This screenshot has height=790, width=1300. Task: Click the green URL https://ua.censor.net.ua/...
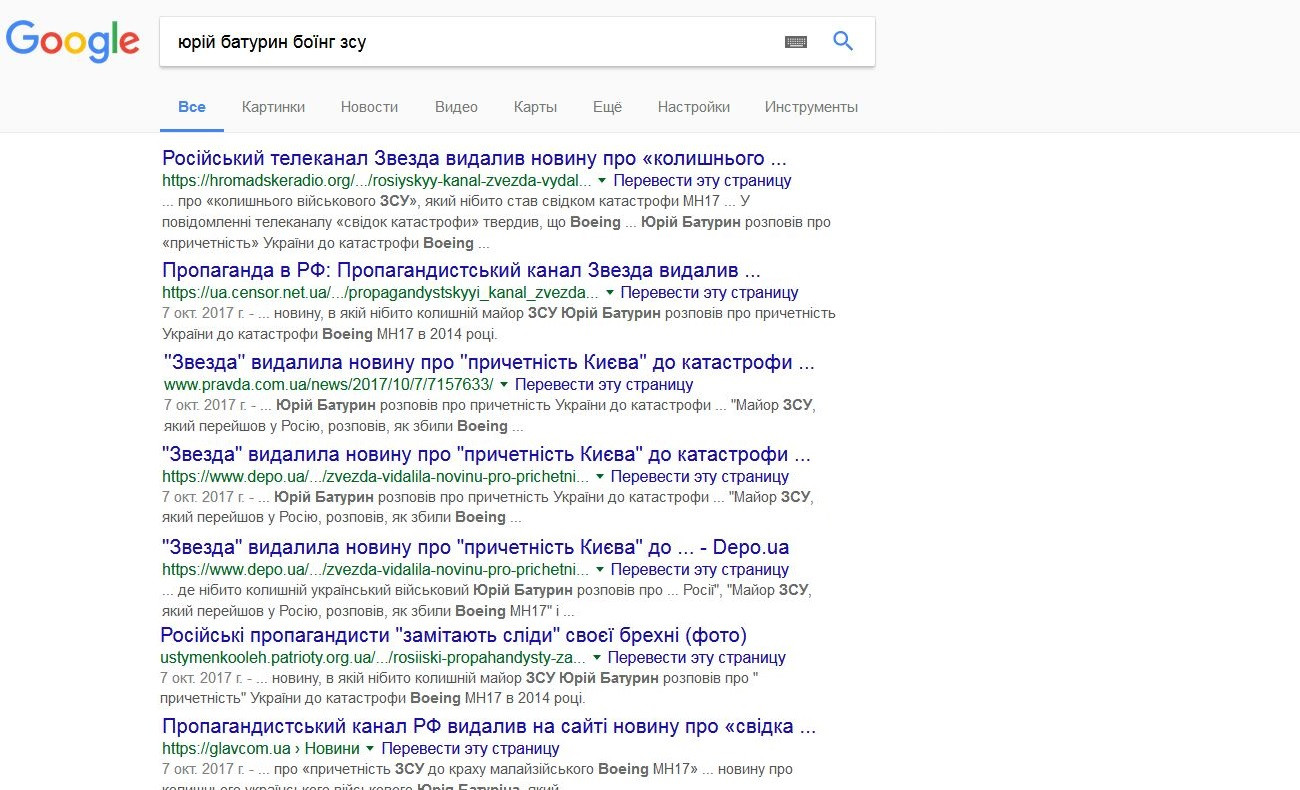pos(381,293)
